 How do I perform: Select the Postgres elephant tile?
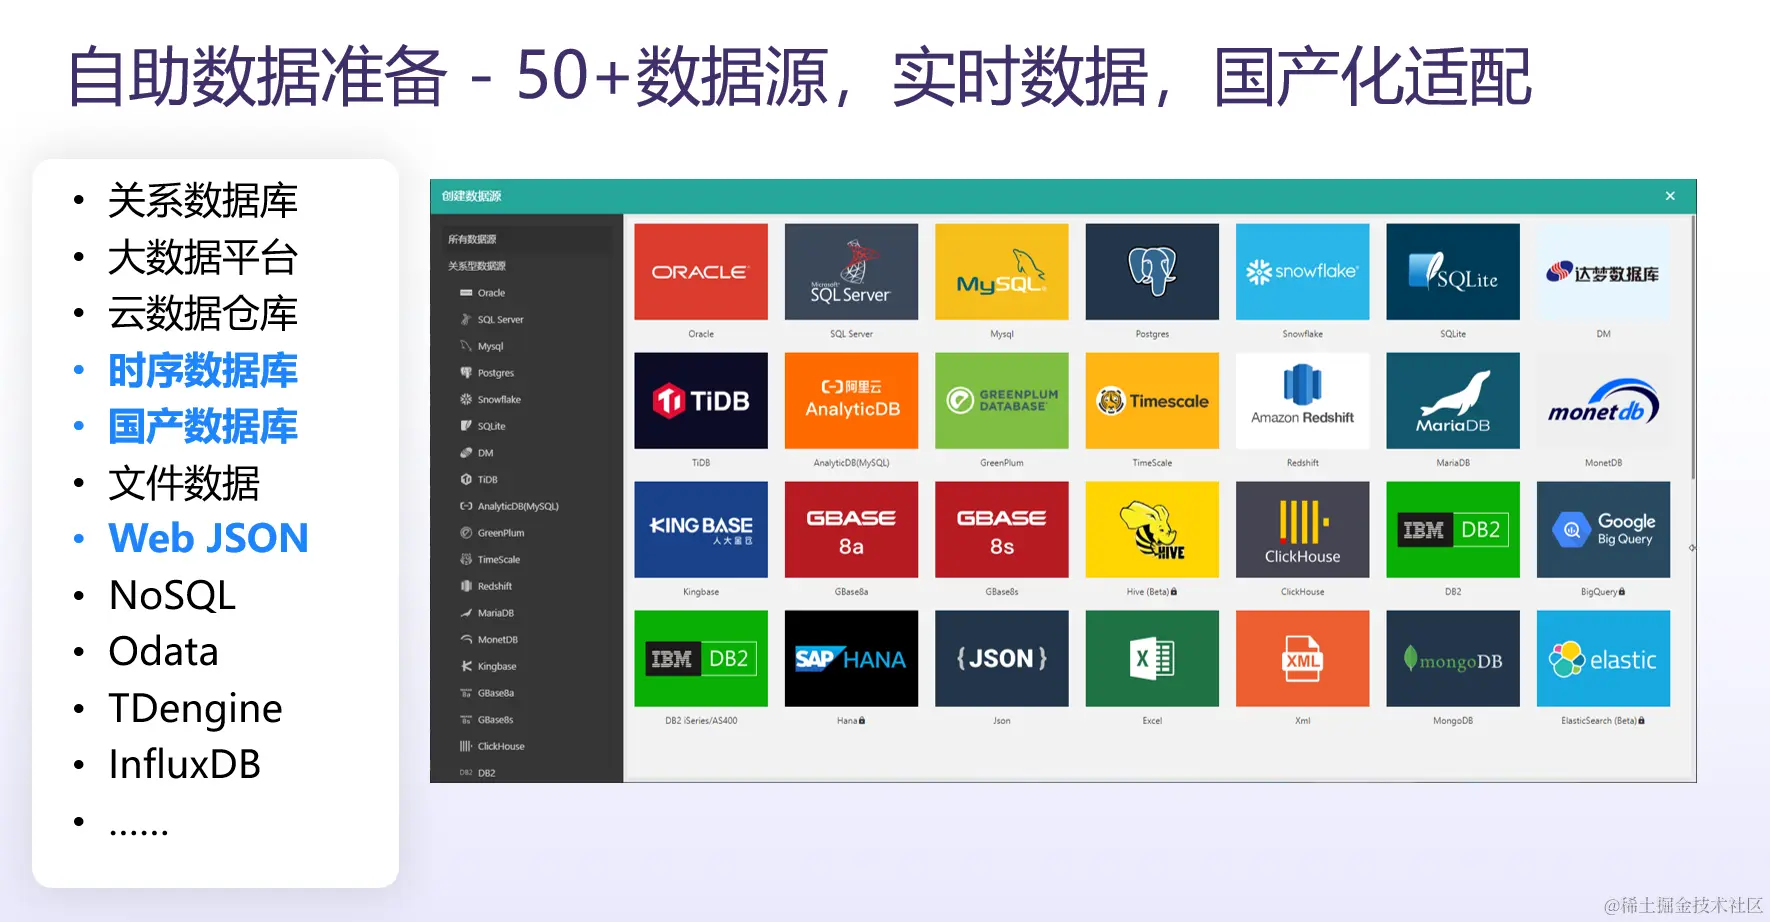coord(1152,272)
